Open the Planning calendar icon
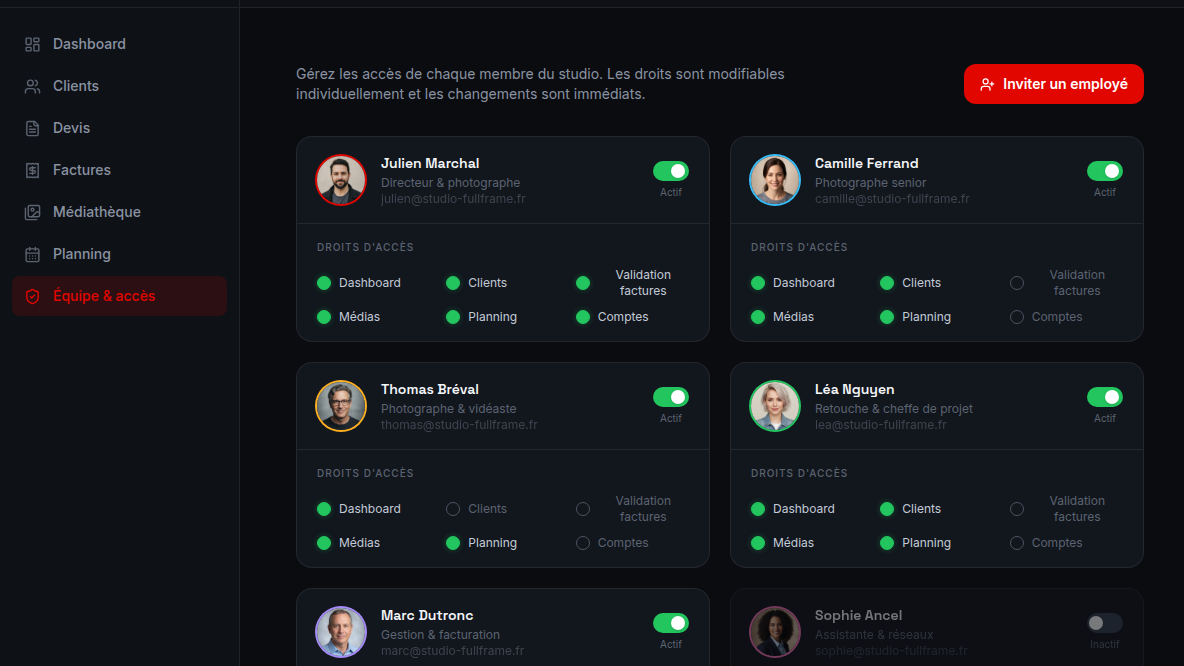The image size is (1184, 666). point(32,254)
